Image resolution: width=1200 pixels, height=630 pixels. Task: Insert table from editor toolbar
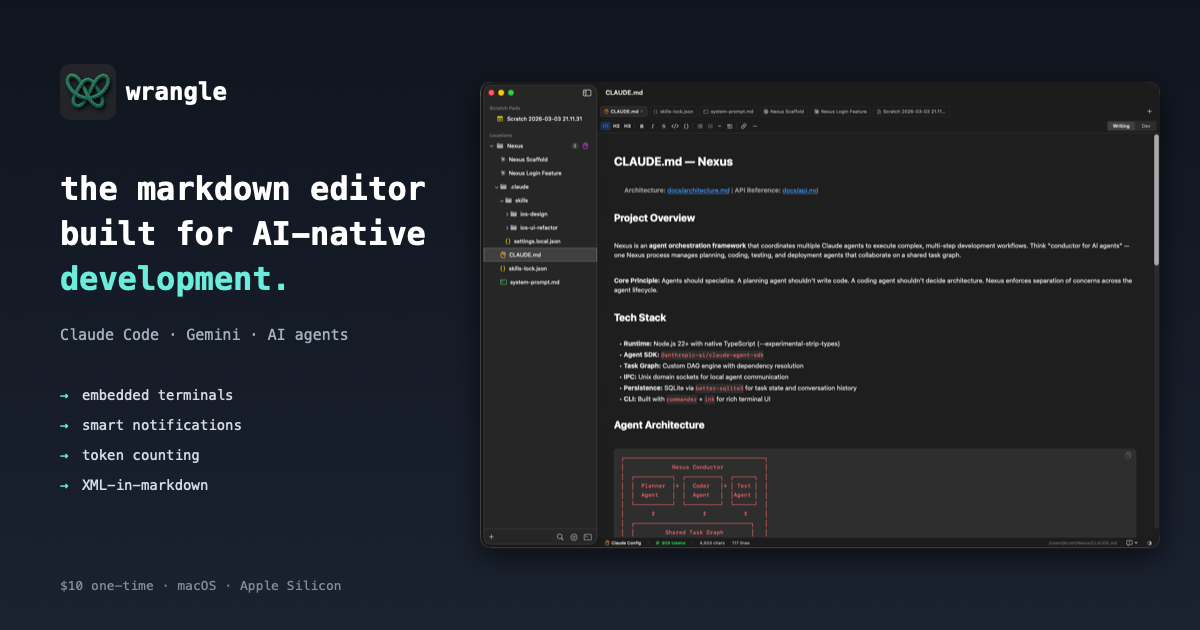coord(730,126)
